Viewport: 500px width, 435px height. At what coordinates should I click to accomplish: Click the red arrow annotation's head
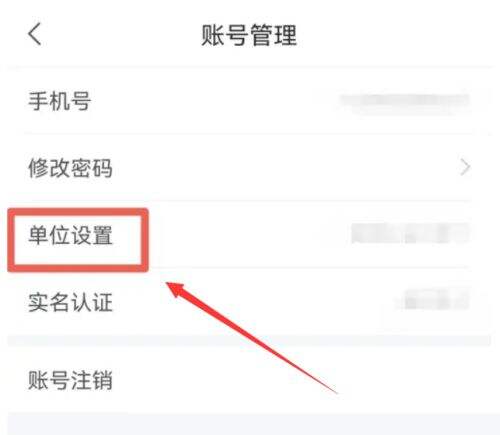(x=176, y=289)
